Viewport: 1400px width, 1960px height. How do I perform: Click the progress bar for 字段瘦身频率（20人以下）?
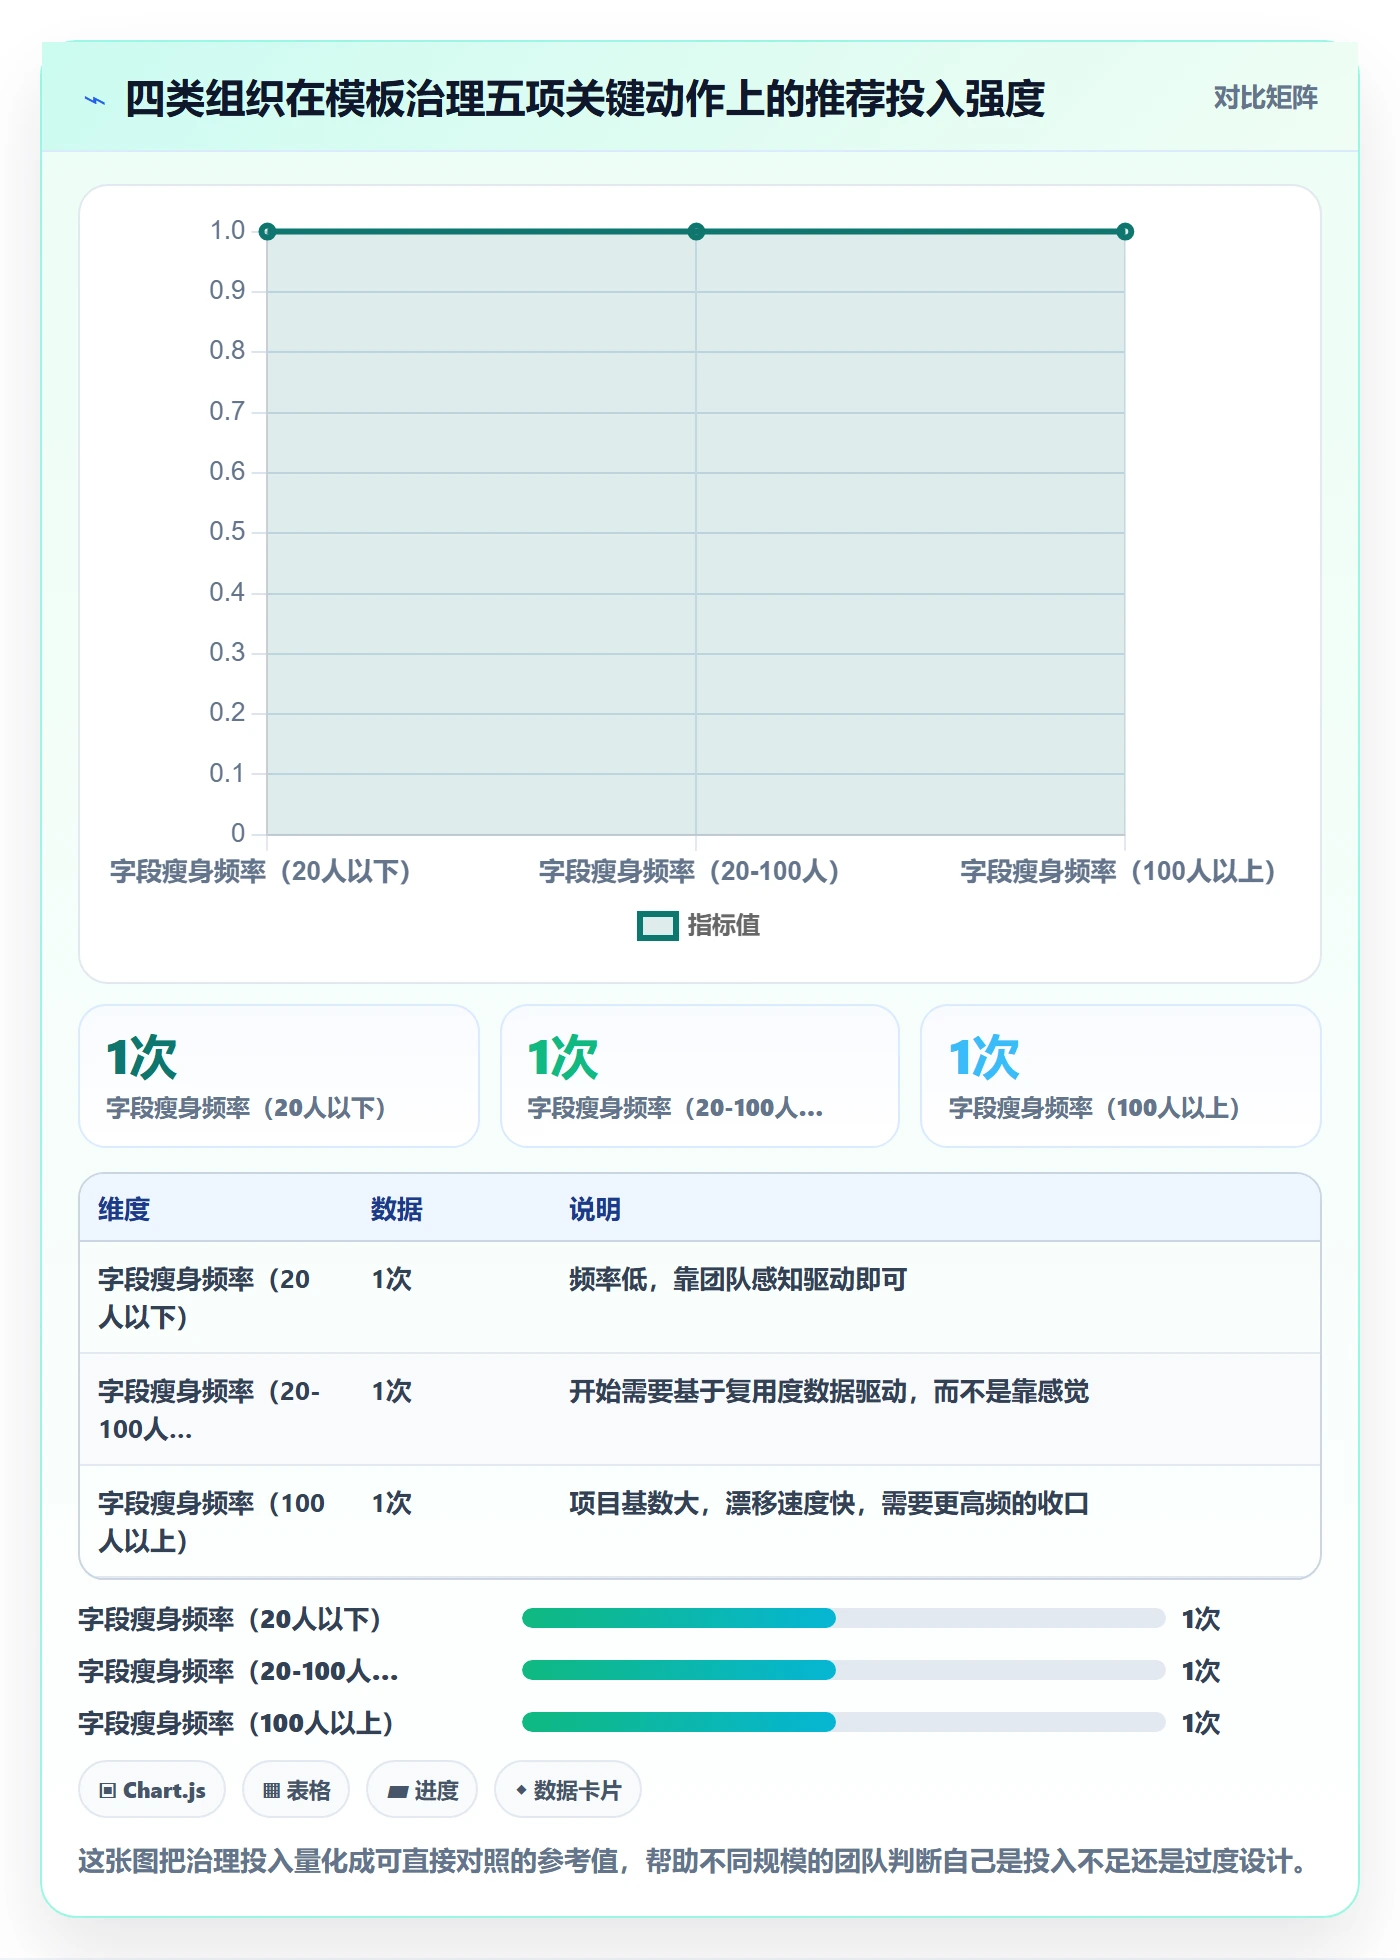843,1618
